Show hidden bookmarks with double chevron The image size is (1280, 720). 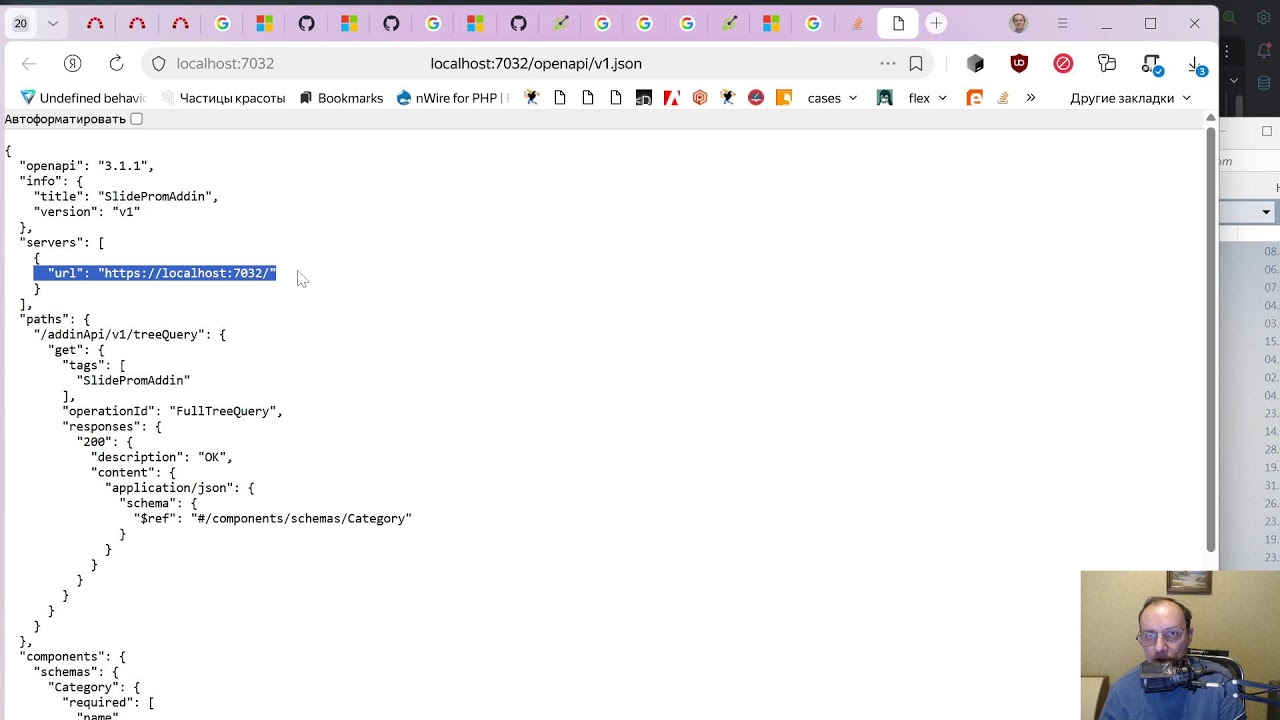tap(1031, 98)
